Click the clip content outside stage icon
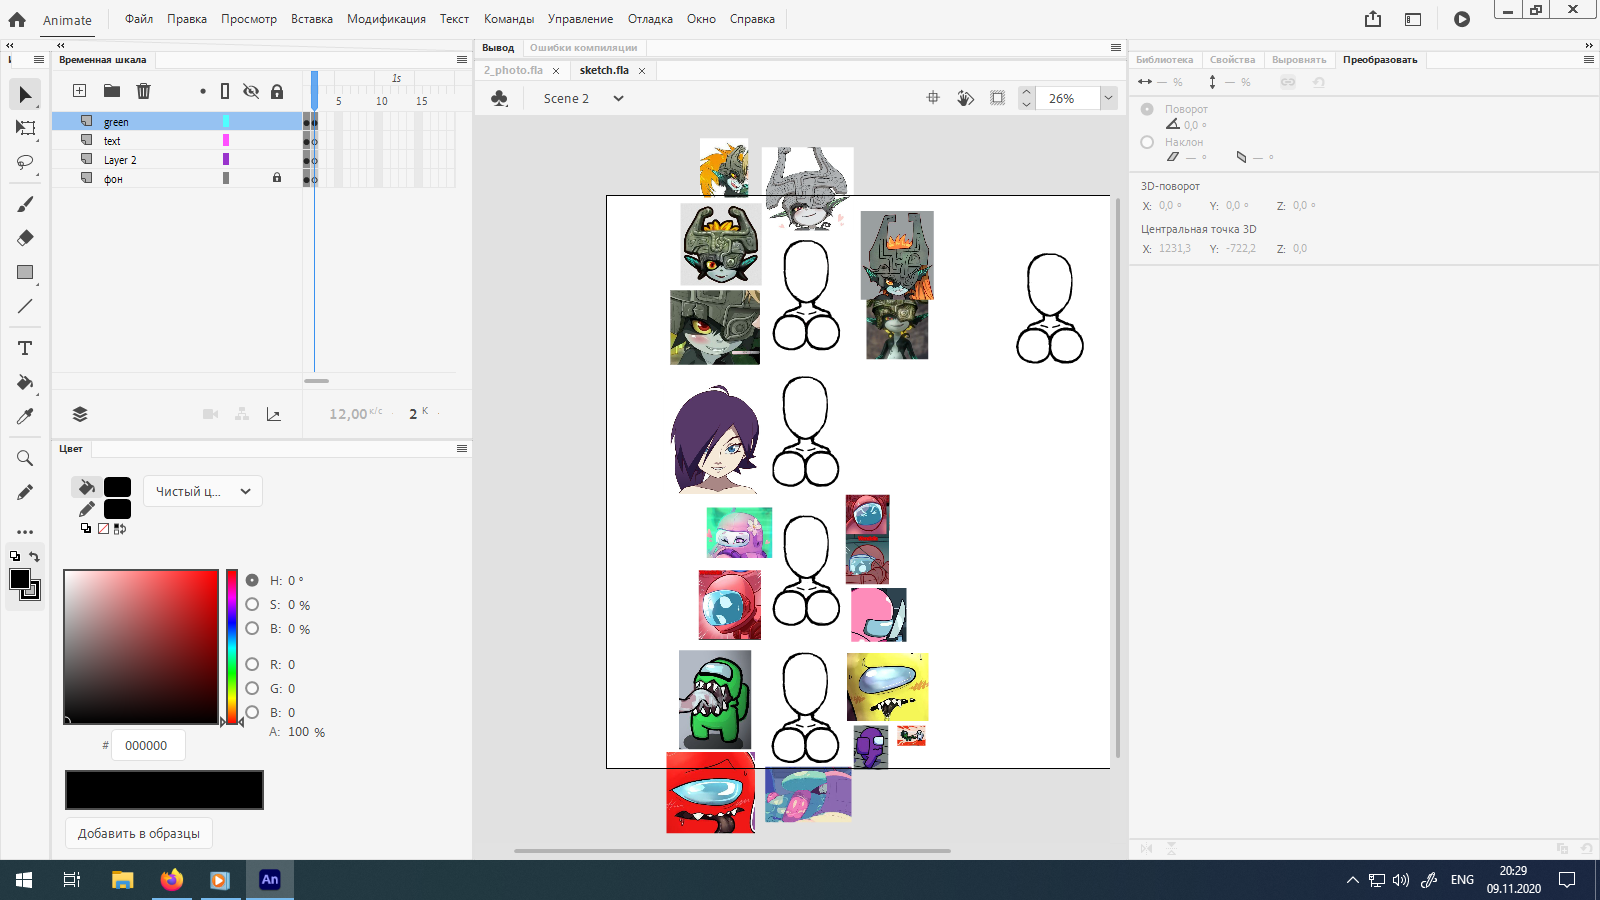The image size is (1600, 900). pos(997,98)
